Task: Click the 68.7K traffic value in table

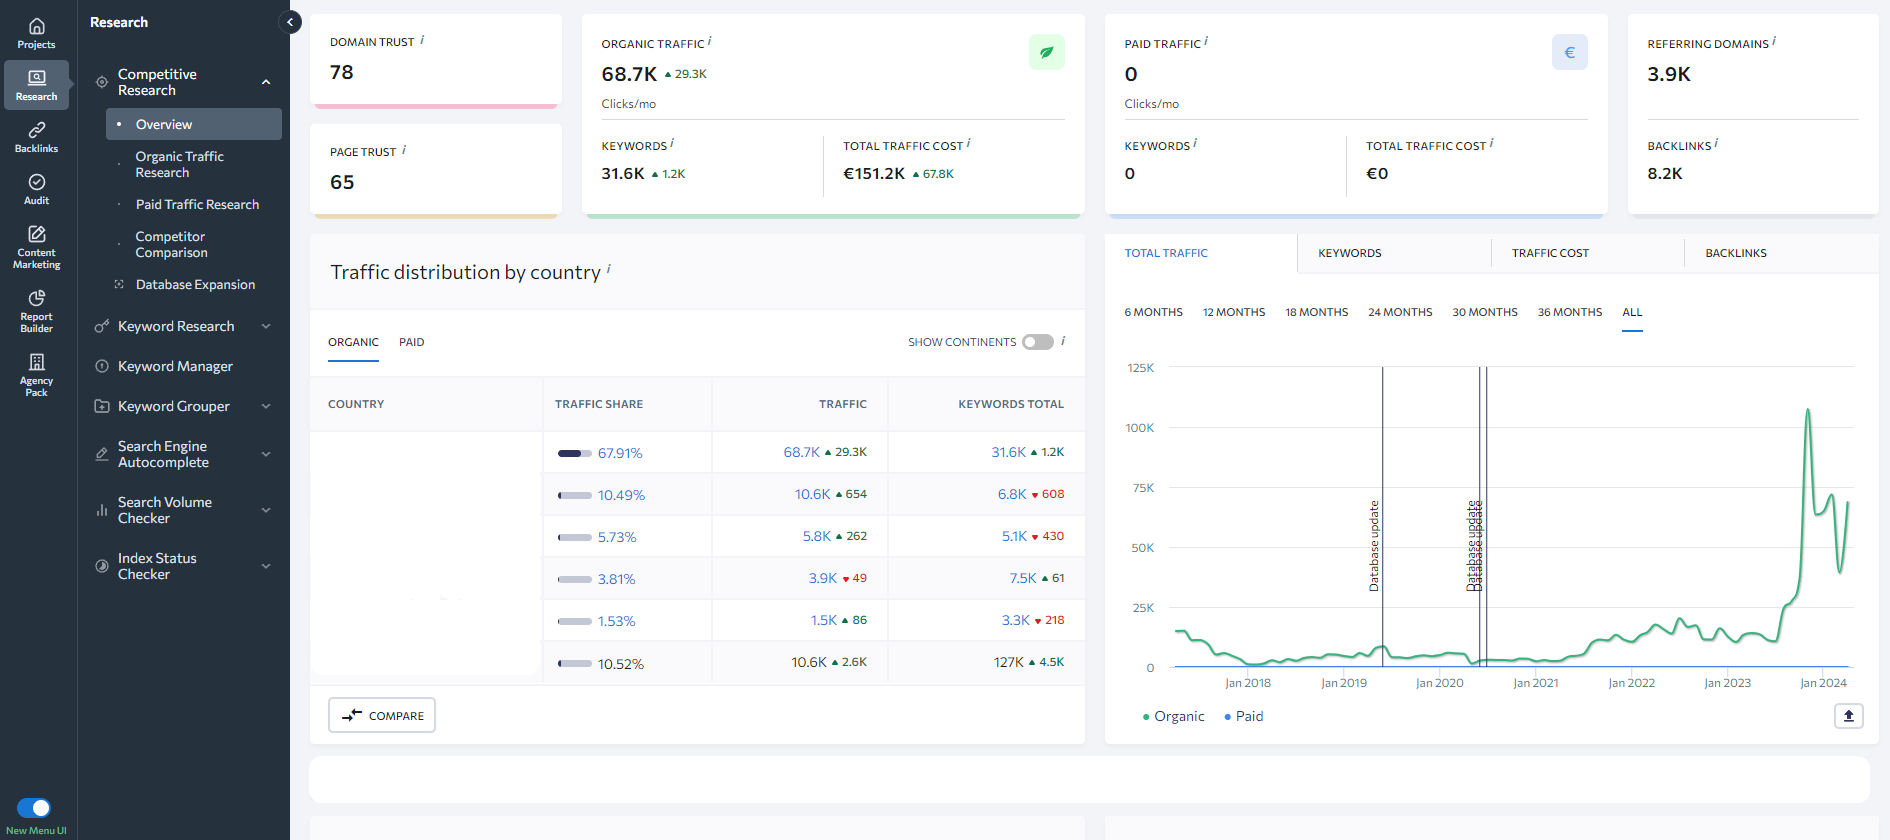Action: (801, 452)
